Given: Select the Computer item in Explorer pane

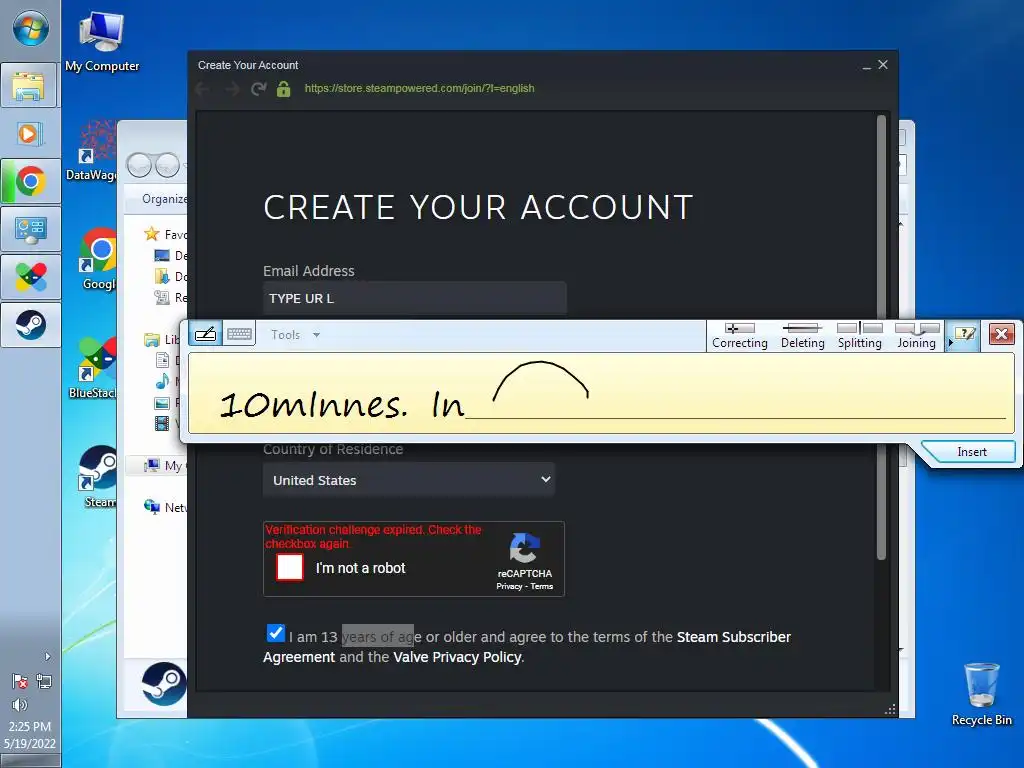Looking at the screenshot, I should click(166, 465).
